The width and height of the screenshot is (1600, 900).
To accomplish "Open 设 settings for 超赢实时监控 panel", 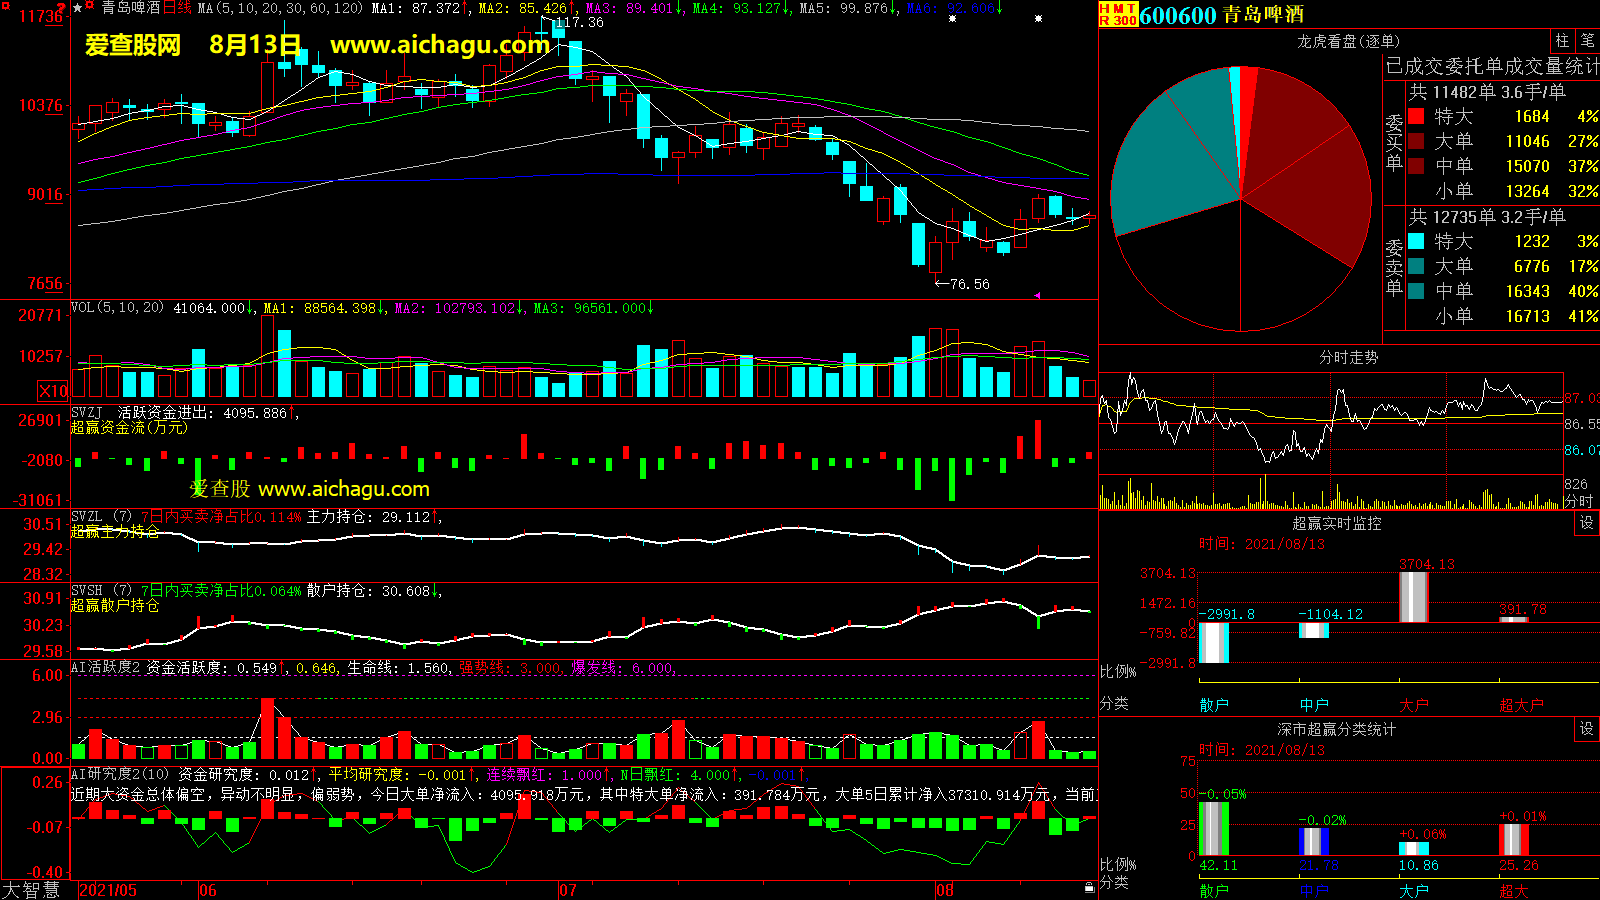I will click(1586, 523).
